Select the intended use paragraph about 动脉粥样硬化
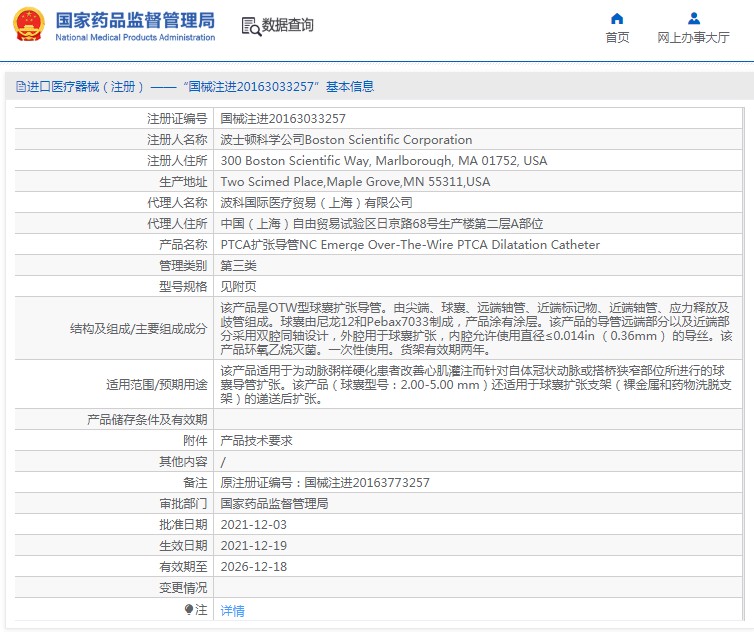The width and height of the screenshot is (754, 632). pos(476,384)
